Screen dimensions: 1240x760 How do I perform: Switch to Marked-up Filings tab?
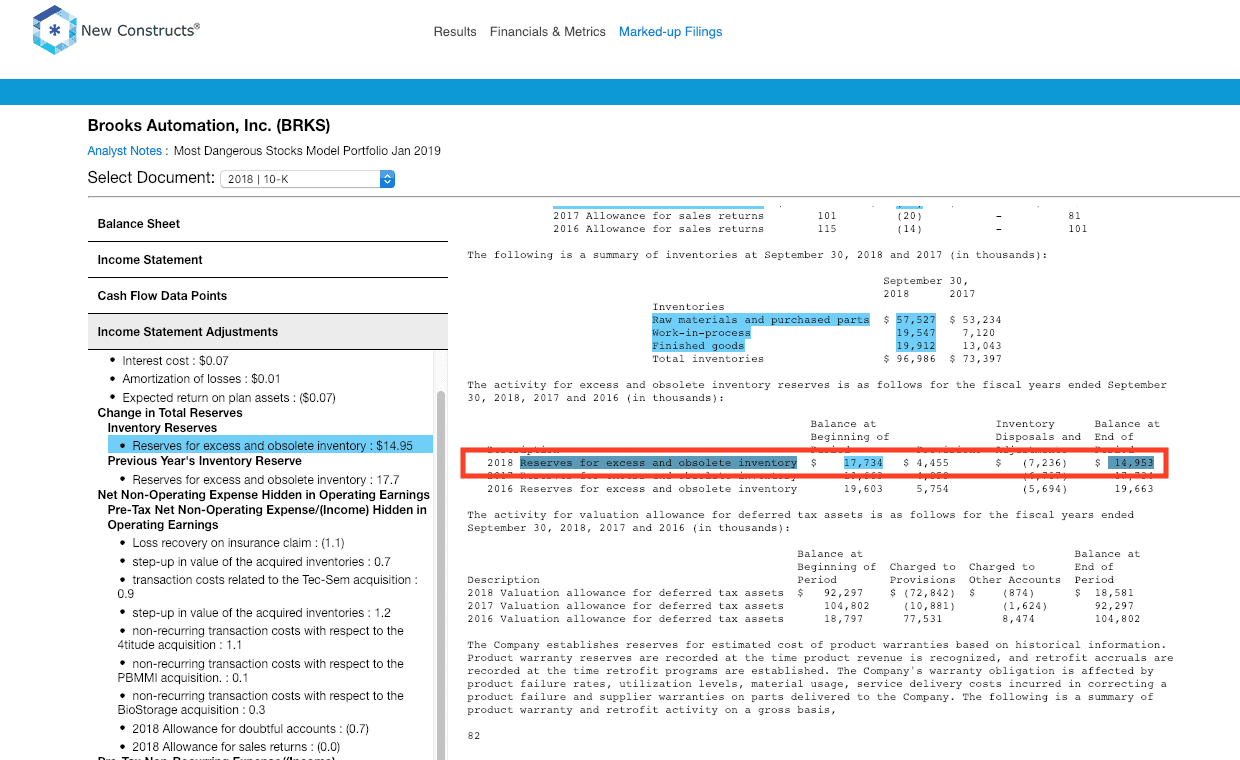(x=670, y=32)
